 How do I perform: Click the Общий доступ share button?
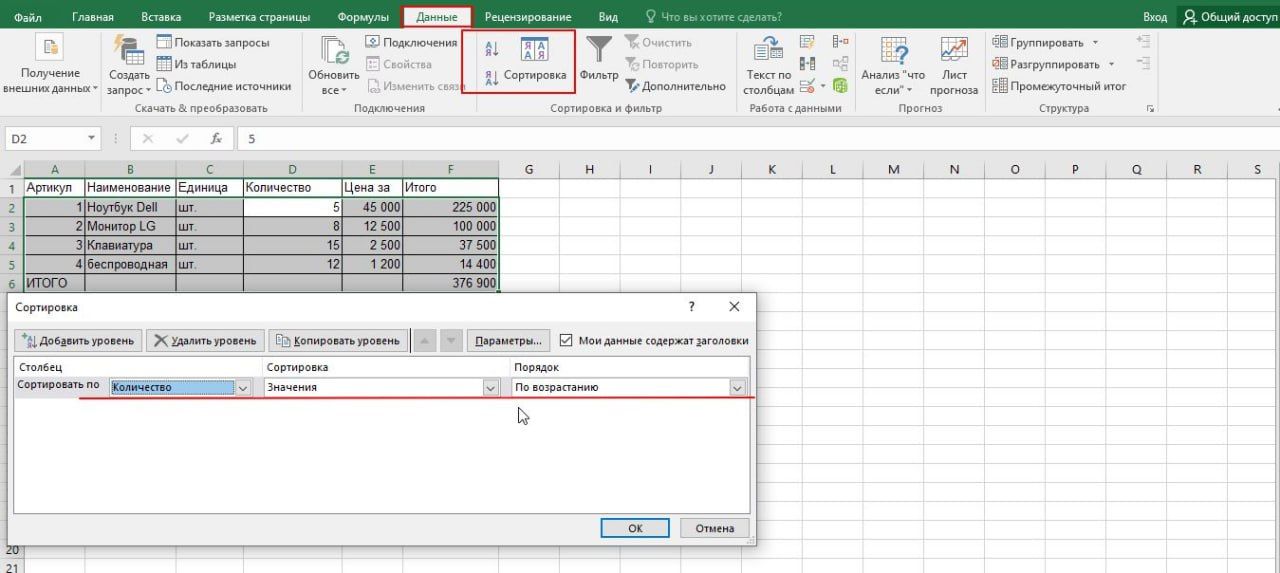tap(1228, 17)
